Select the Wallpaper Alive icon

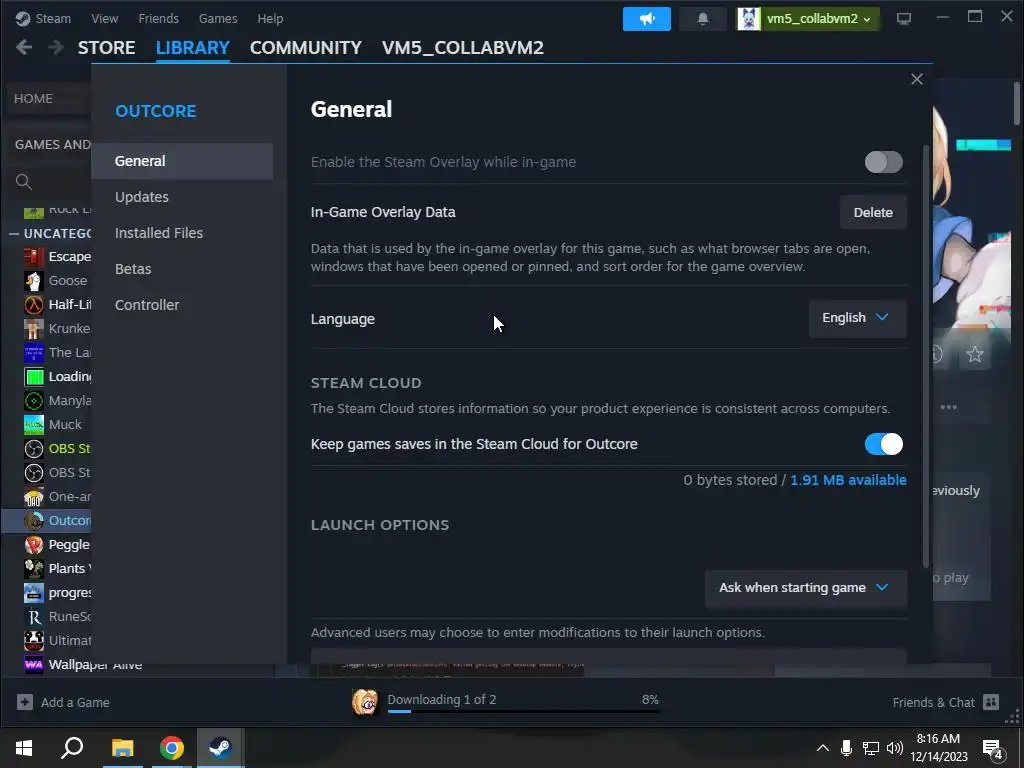coord(34,665)
